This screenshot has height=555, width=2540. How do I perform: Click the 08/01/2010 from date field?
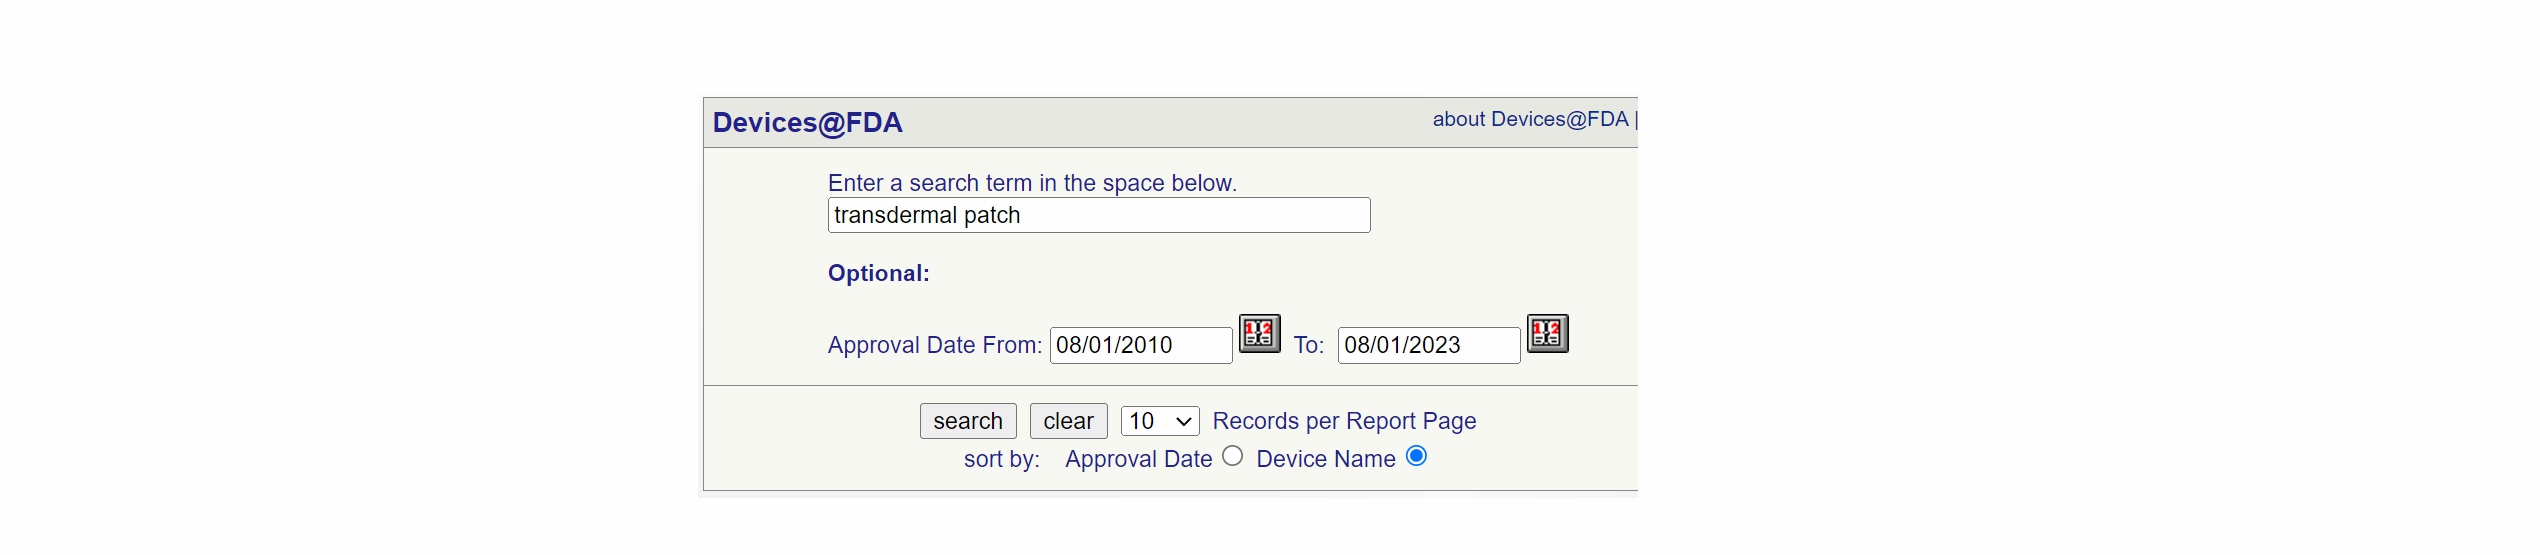coord(1140,345)
